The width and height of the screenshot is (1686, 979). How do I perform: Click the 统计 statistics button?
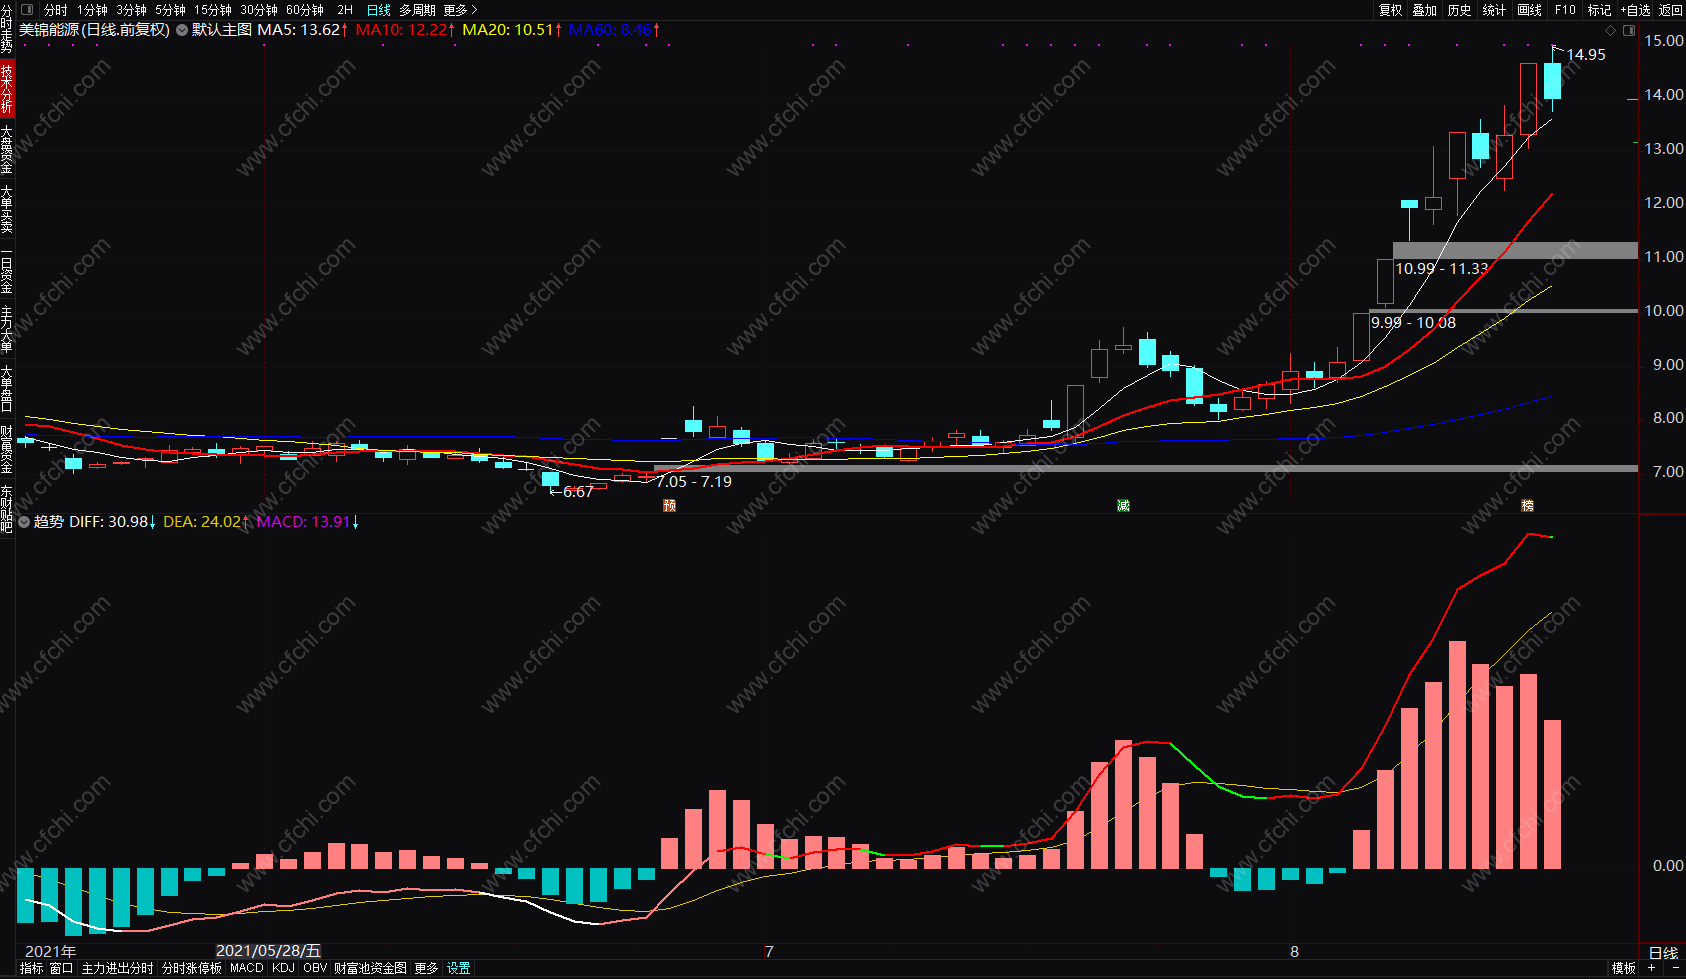pyautogui.click(x=1494, y=10)
